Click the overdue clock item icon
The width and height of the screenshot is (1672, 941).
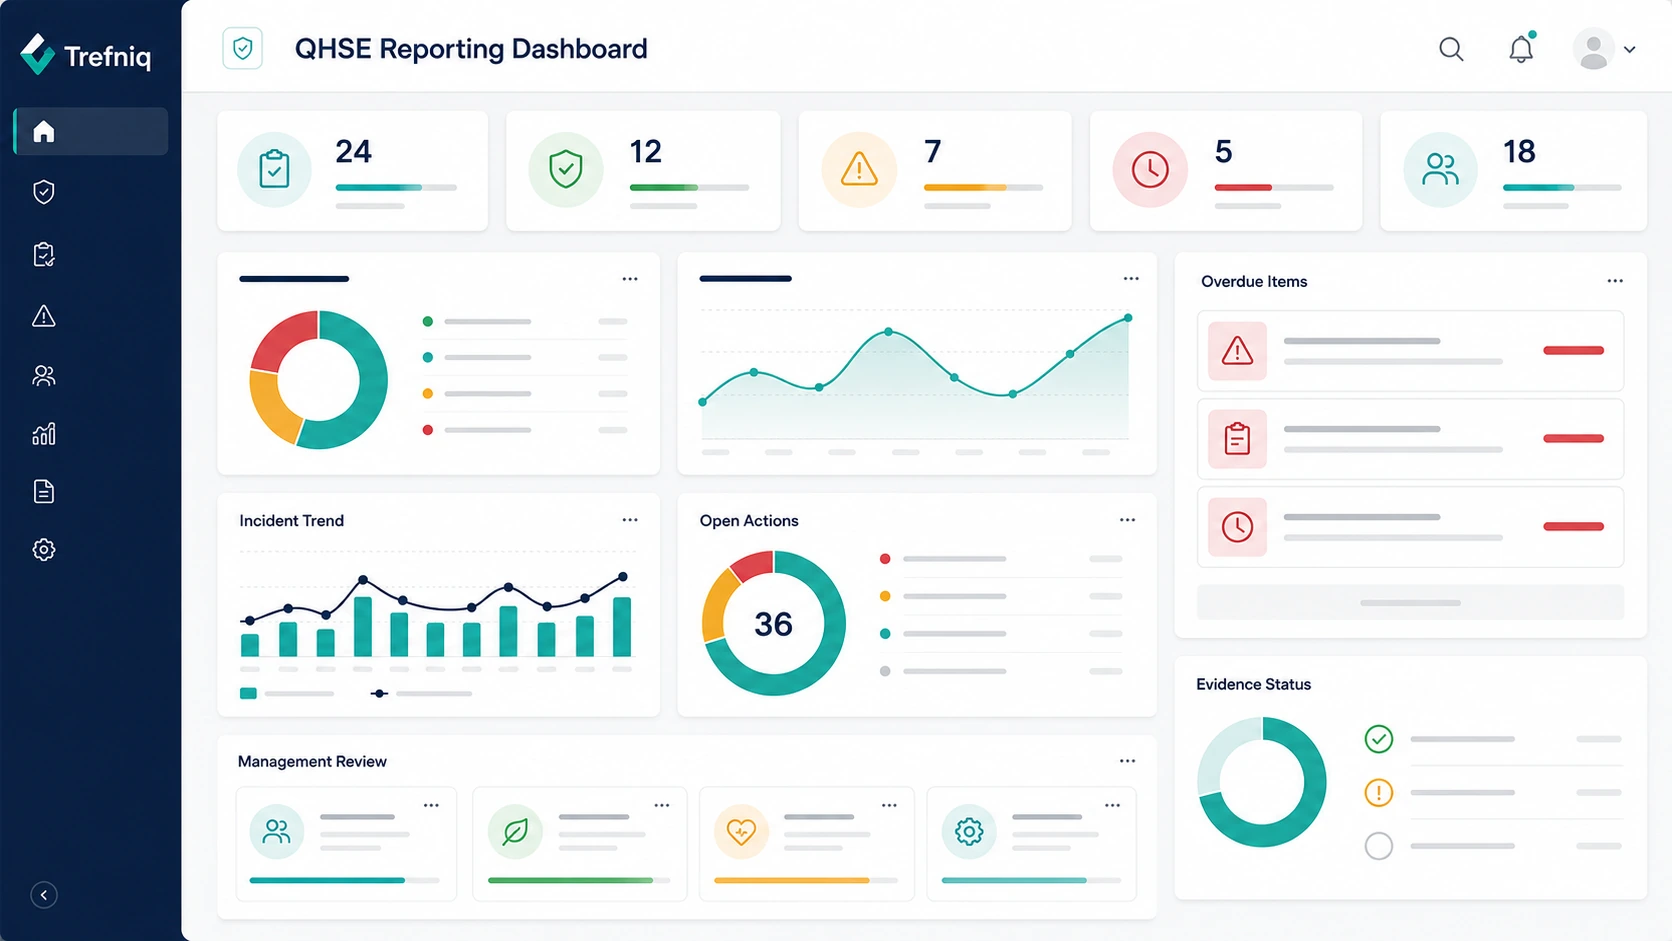point(1237,527)
